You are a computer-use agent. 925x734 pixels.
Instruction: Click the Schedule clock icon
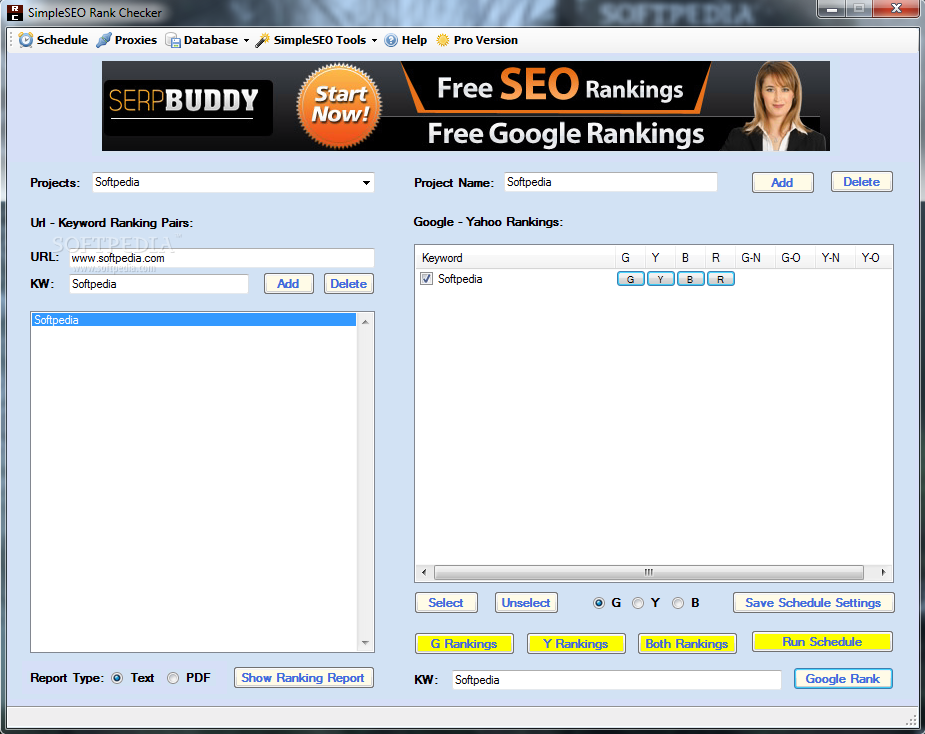(x=26, y=40)
